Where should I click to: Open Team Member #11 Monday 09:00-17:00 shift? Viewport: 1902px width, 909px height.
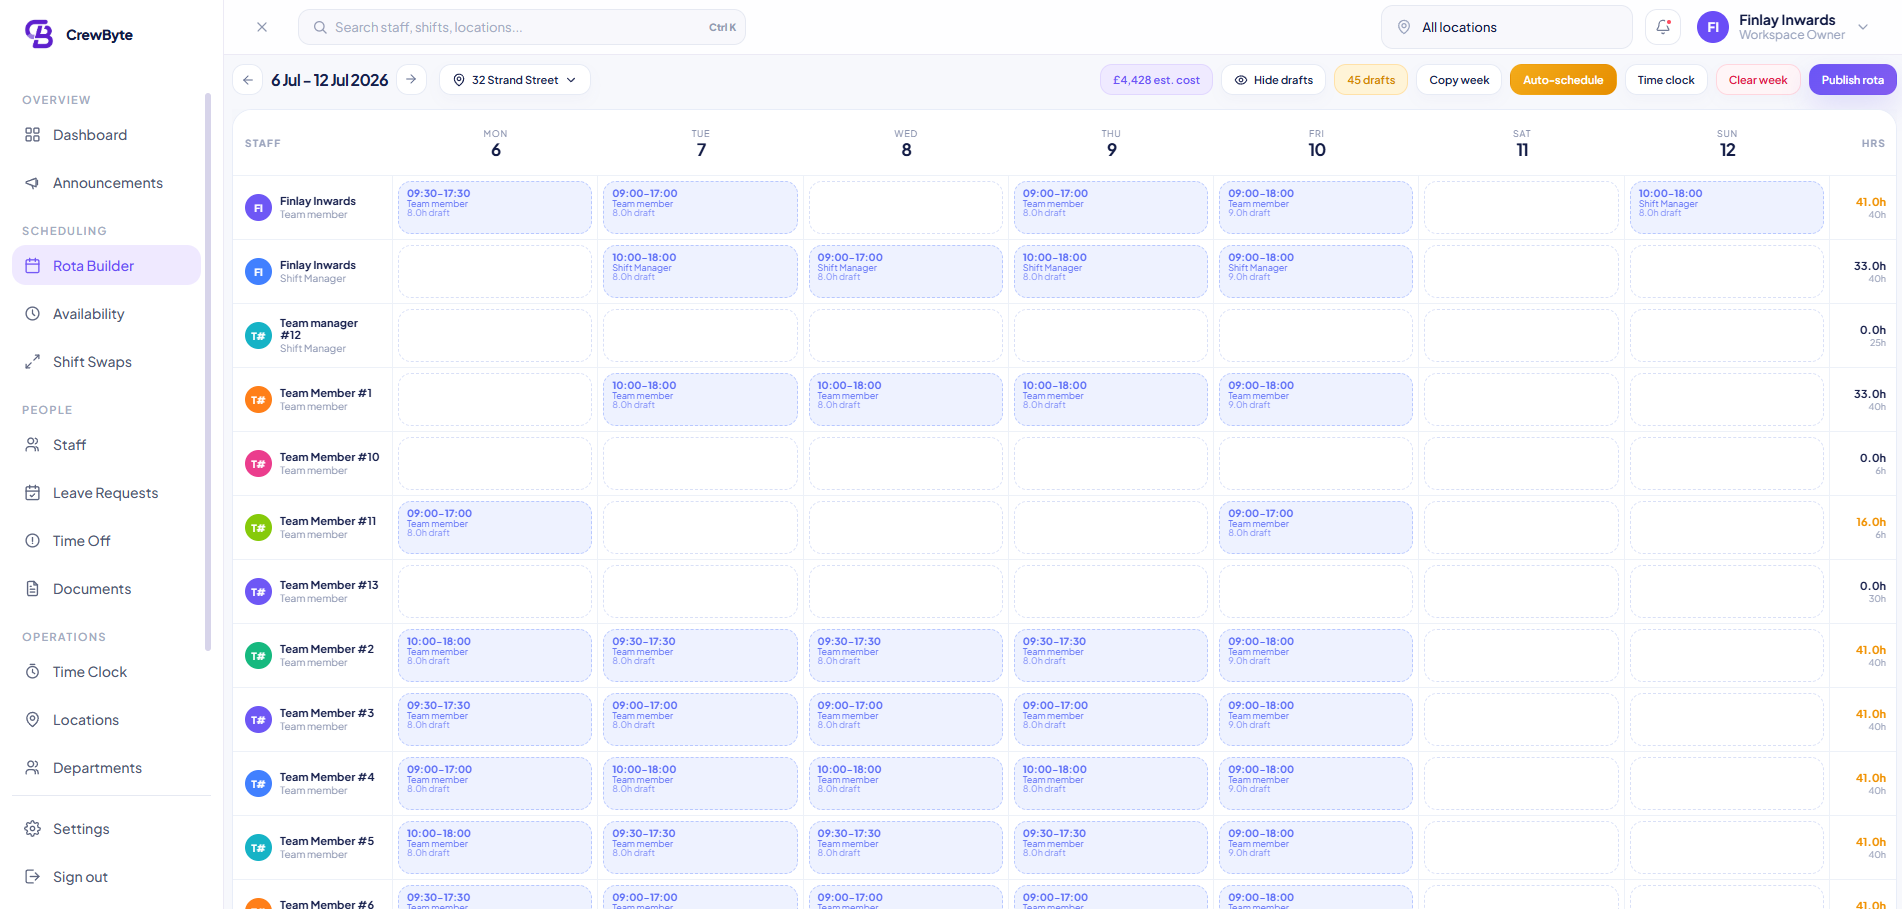pos(495,527)
